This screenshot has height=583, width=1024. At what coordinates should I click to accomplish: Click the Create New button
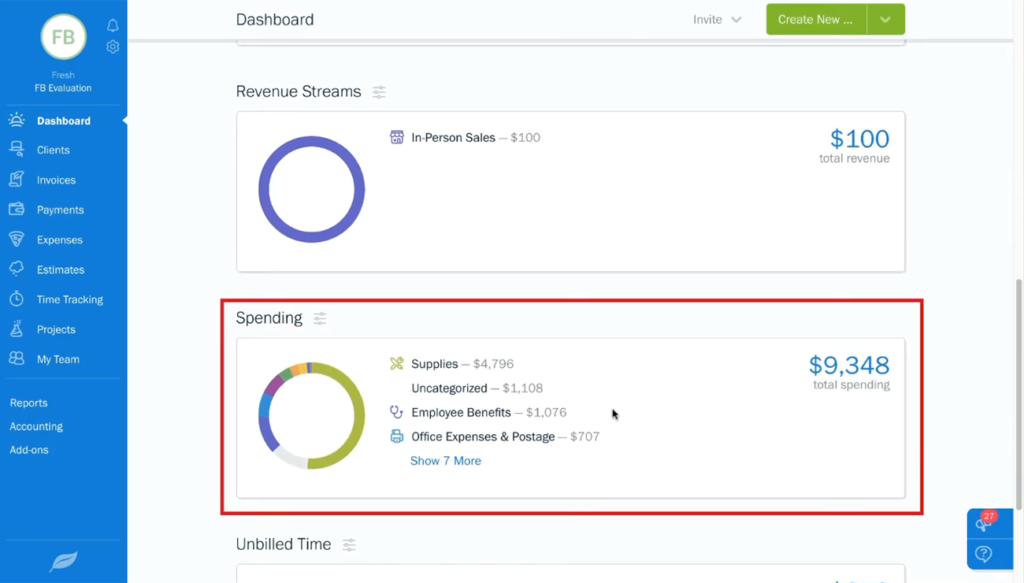[815, 19]
